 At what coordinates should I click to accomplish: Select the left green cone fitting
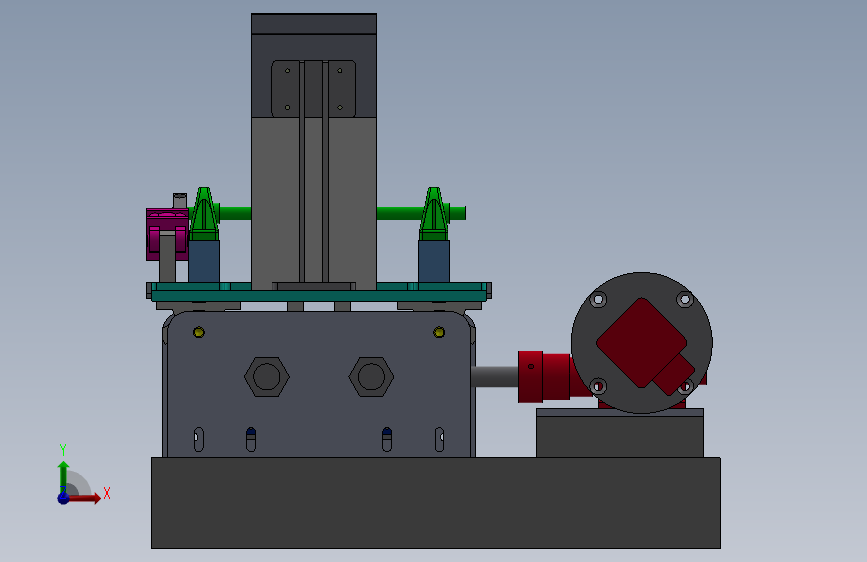tap(204, 214)
